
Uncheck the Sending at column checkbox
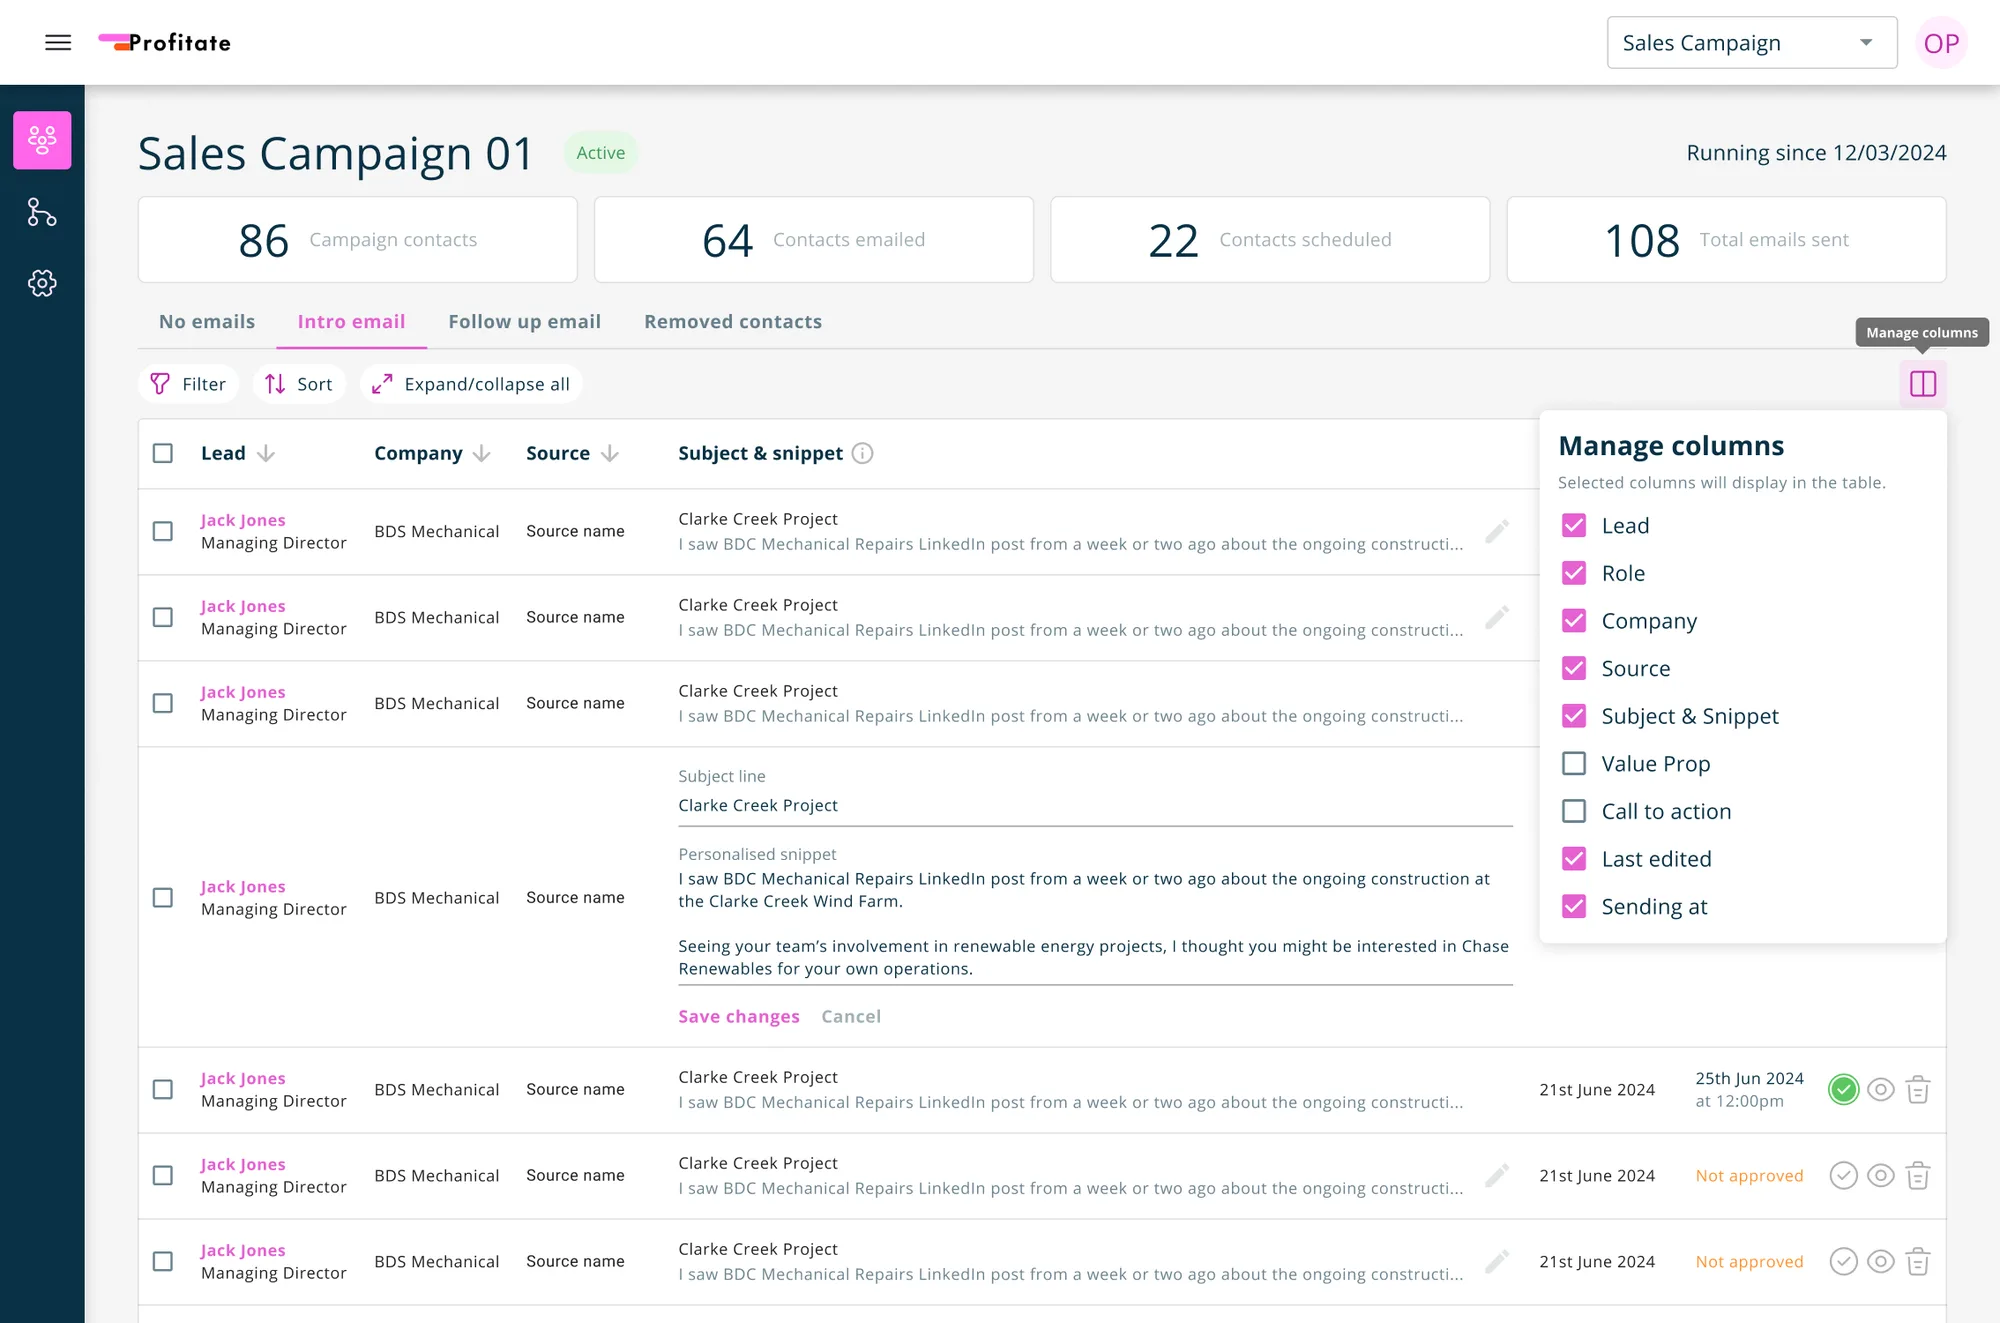click(x=1574, y=906)
